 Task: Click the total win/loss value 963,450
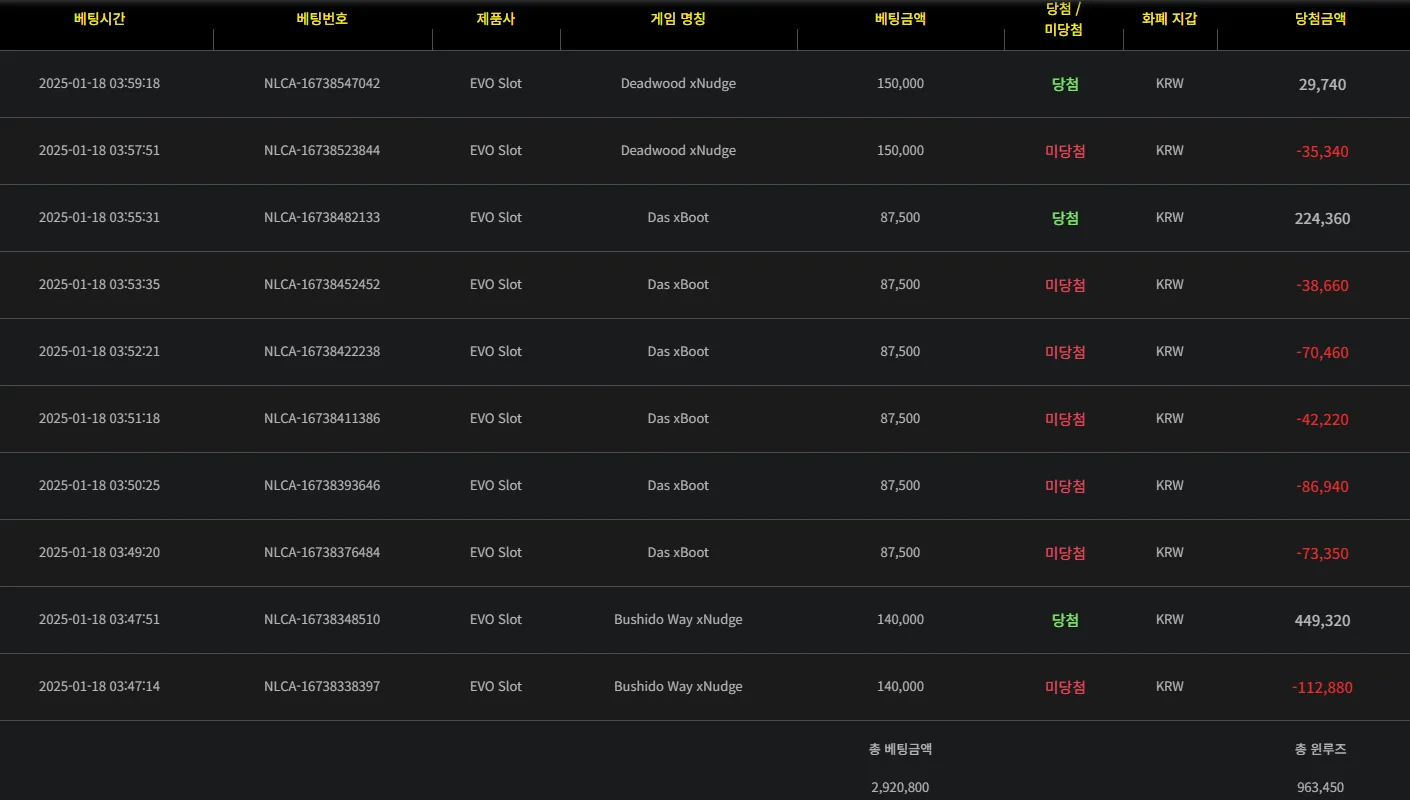pos(1320,788)
